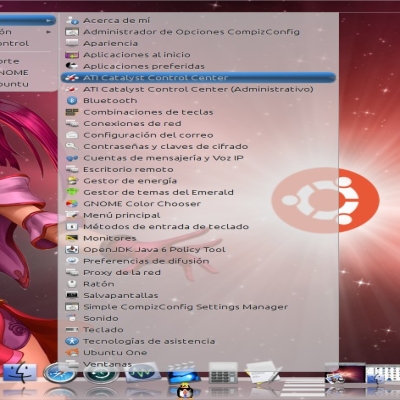400x400 pixels.
Task: Open Menú principal entry
Action: tap(198, 215)
